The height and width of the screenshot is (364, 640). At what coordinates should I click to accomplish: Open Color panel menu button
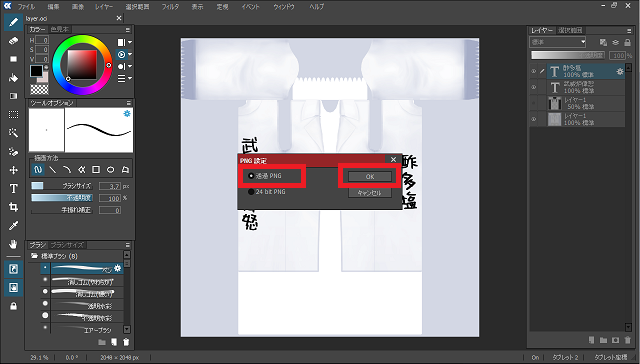[x=128, y=30]
